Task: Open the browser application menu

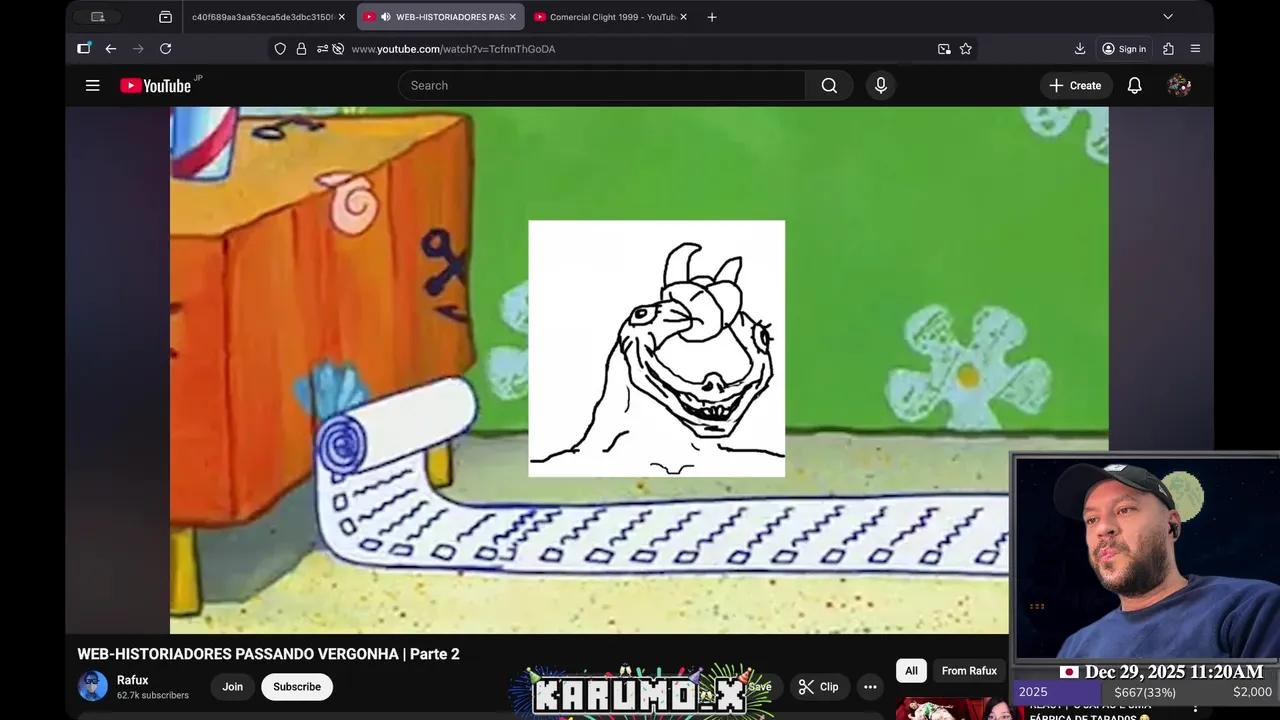Action: [1195, 49]
